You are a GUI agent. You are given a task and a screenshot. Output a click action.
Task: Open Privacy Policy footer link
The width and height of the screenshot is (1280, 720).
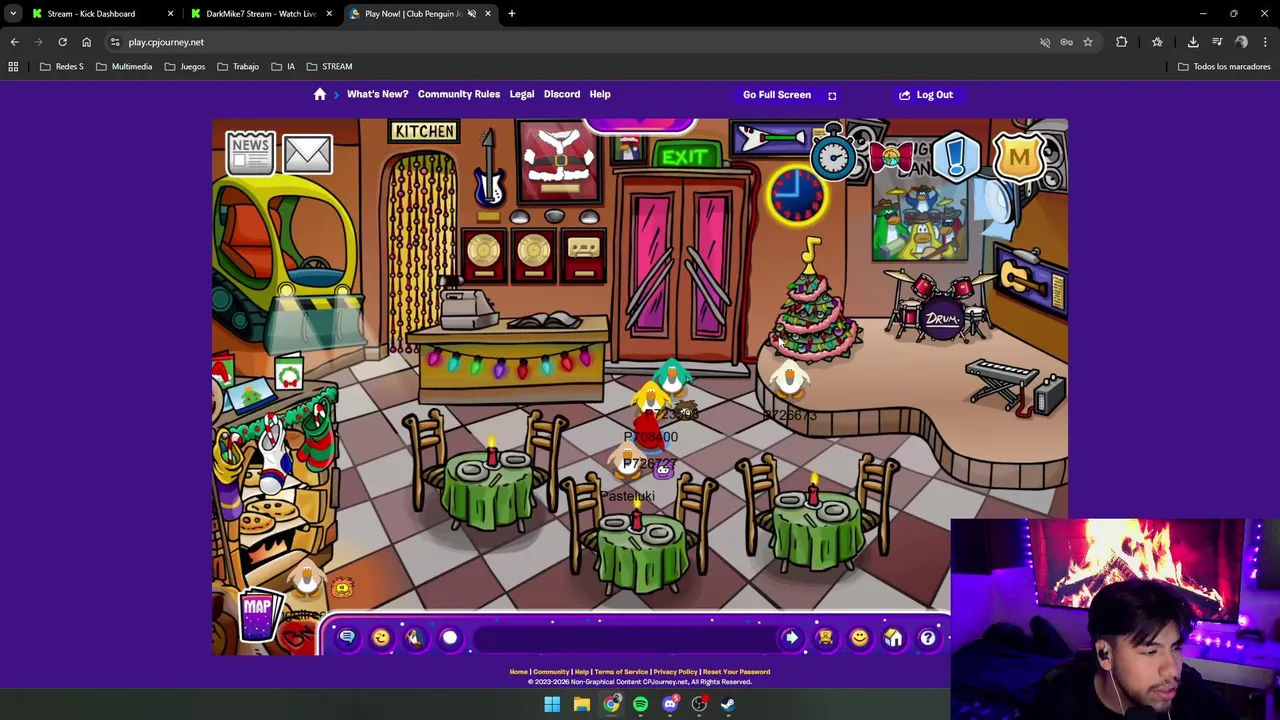[675, 672]
